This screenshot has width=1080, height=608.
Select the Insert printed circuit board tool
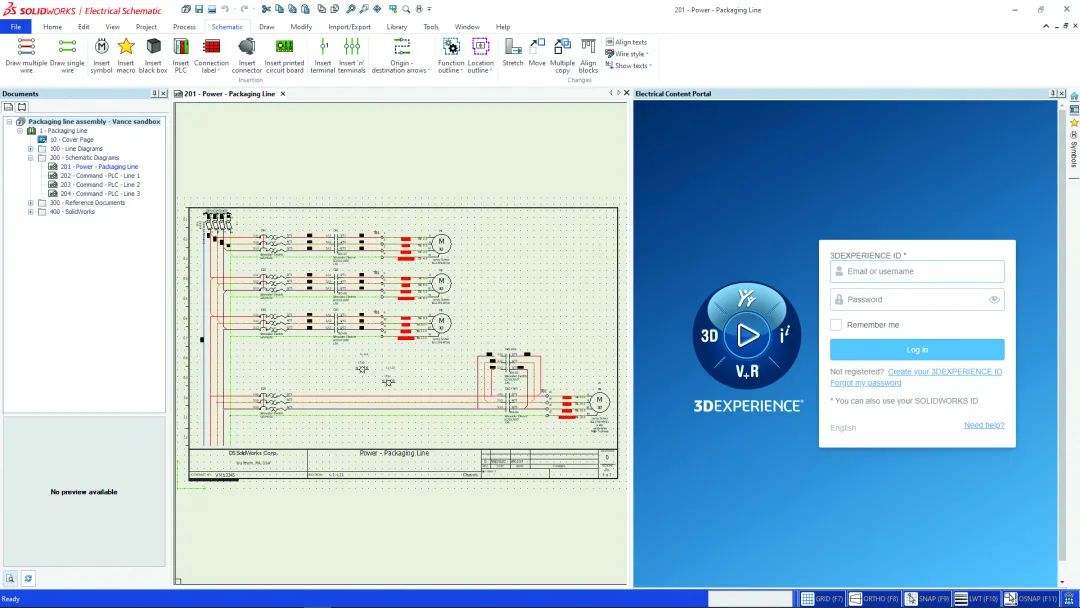(x=284, y=55)
